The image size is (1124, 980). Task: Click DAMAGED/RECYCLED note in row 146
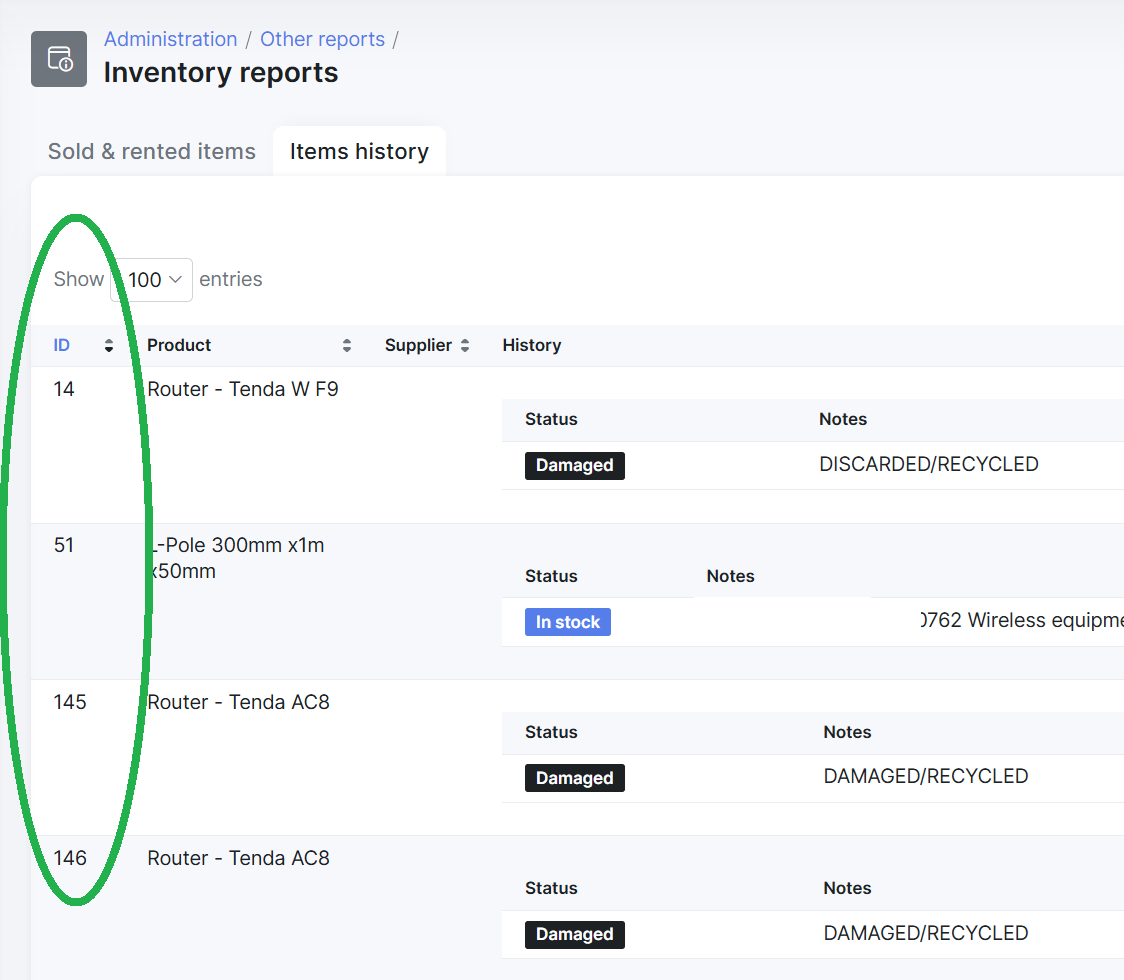click(926, 933)
